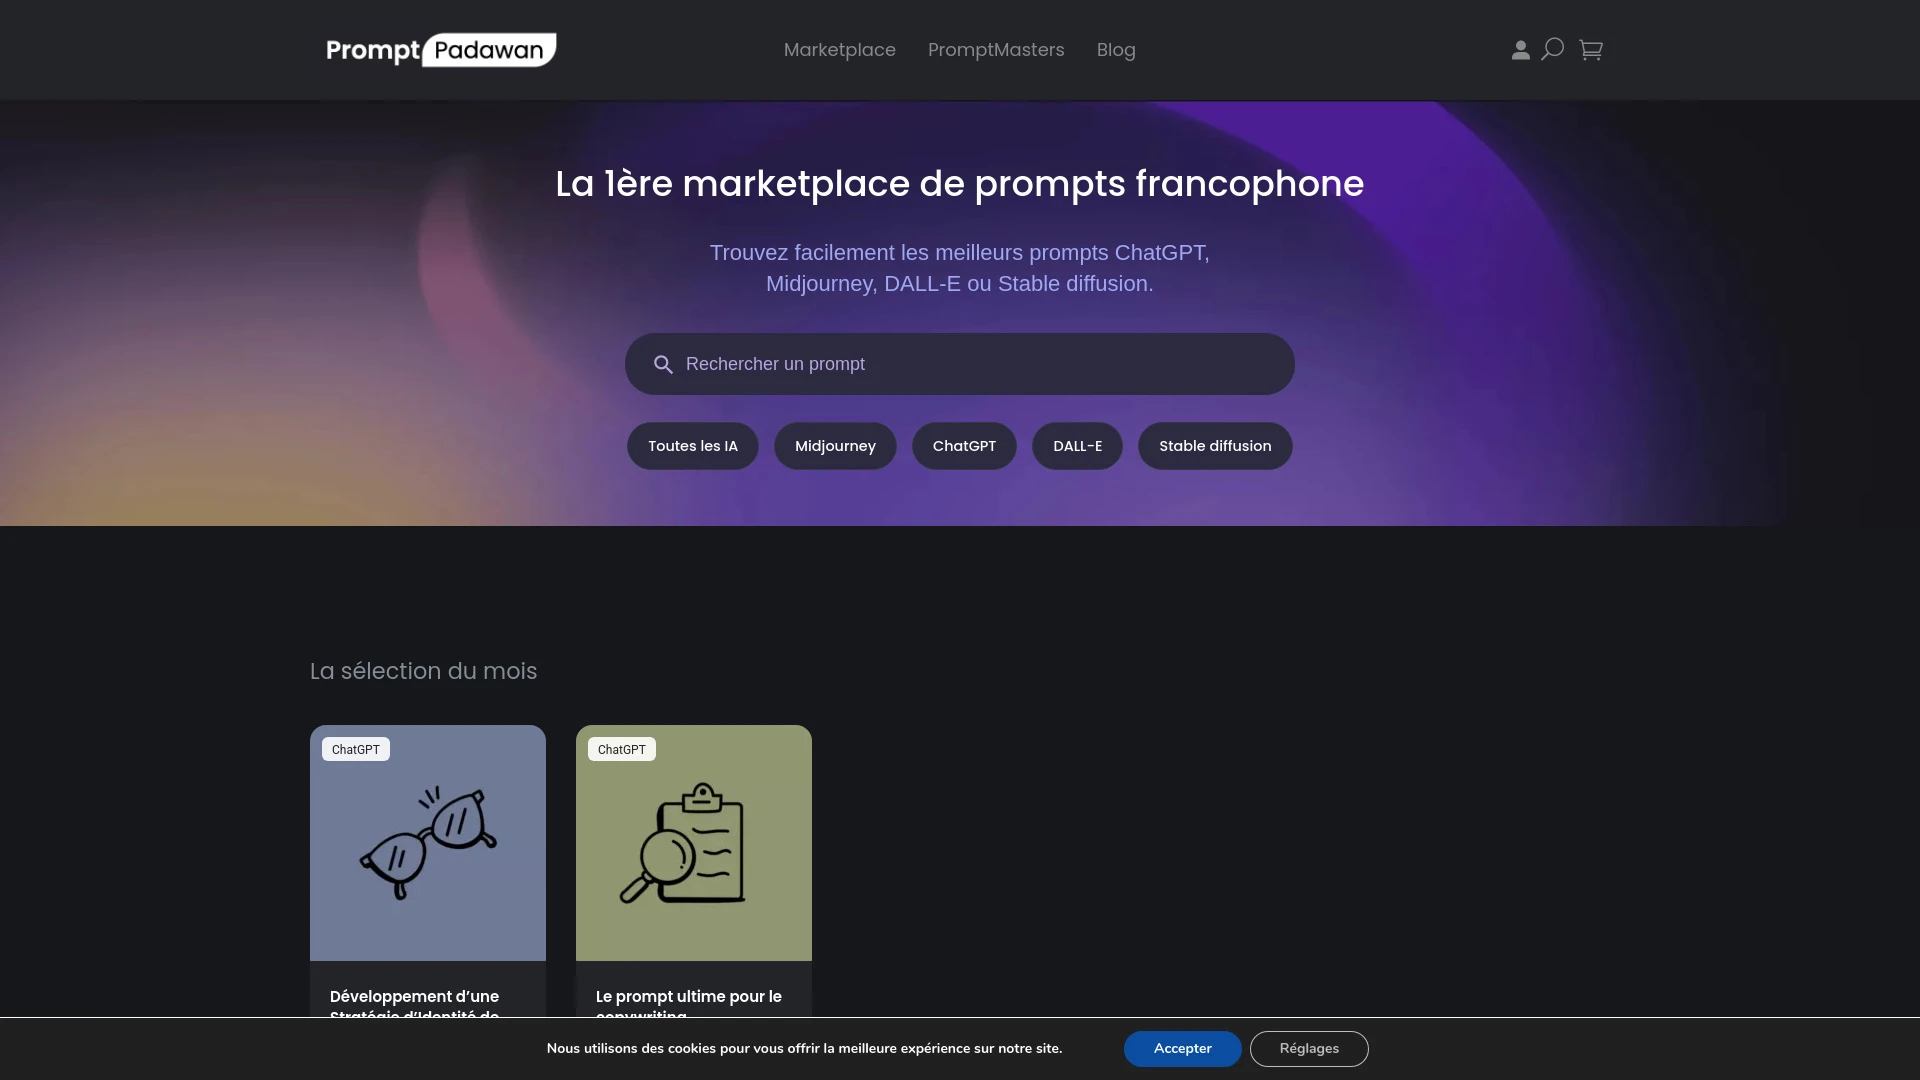Open cookie Réglages settings
This screenshot has width=1920, height=1080.
tap(1309, 1048)
